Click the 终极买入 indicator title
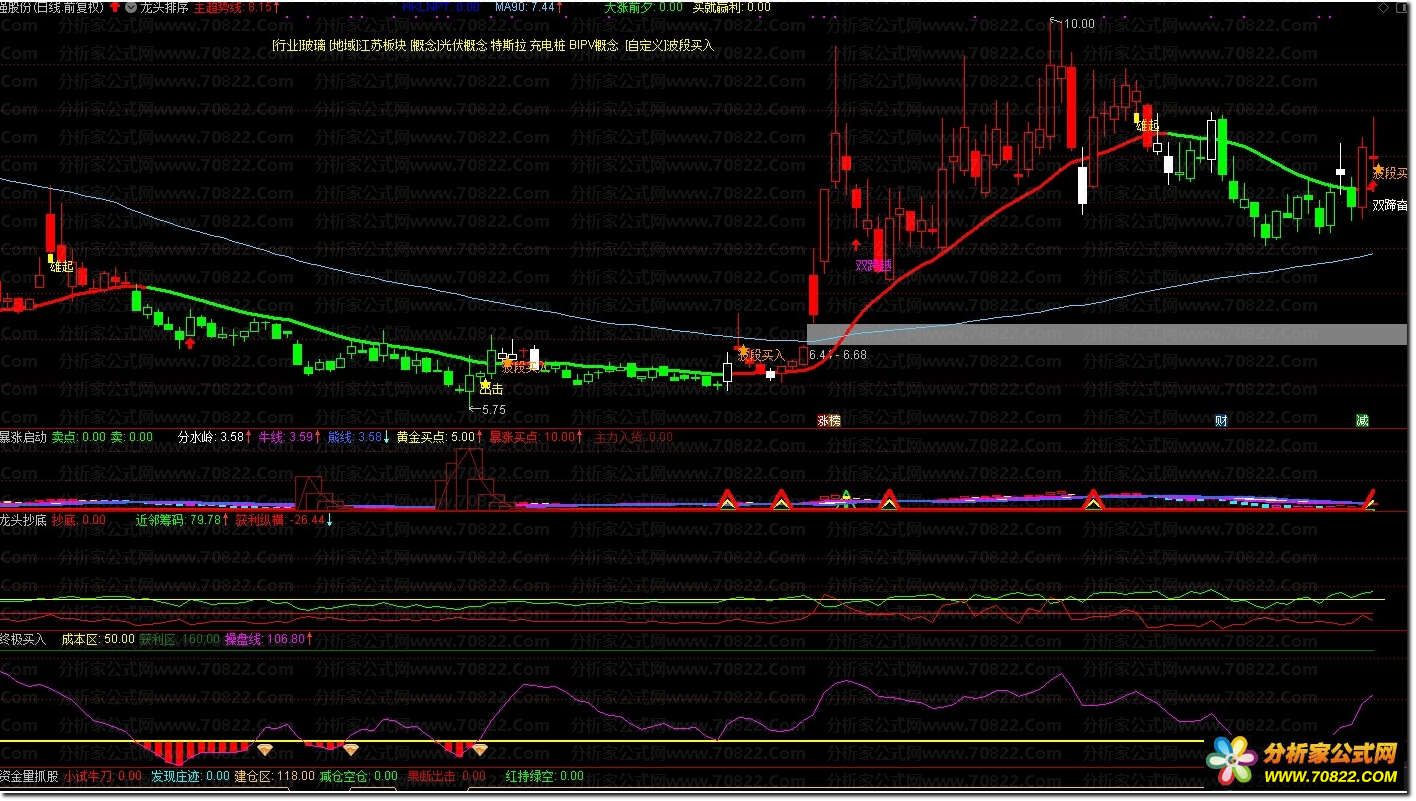The image size is (1416, 801). point(23,638)
